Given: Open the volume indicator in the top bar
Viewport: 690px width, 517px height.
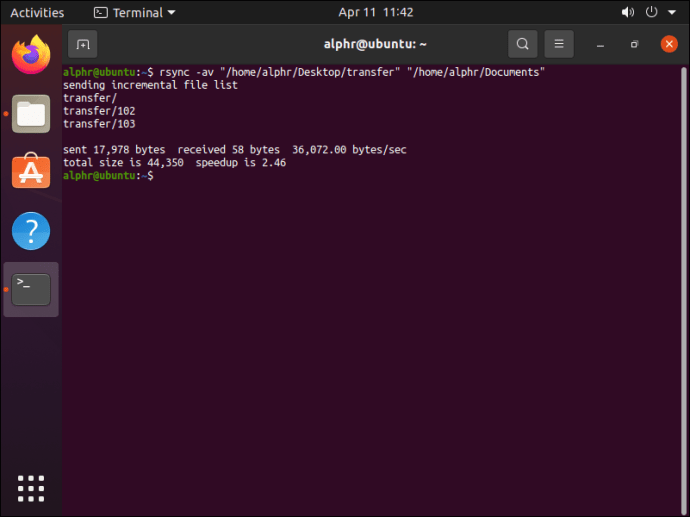Looking at the screenshot, I should click(628, 12).
